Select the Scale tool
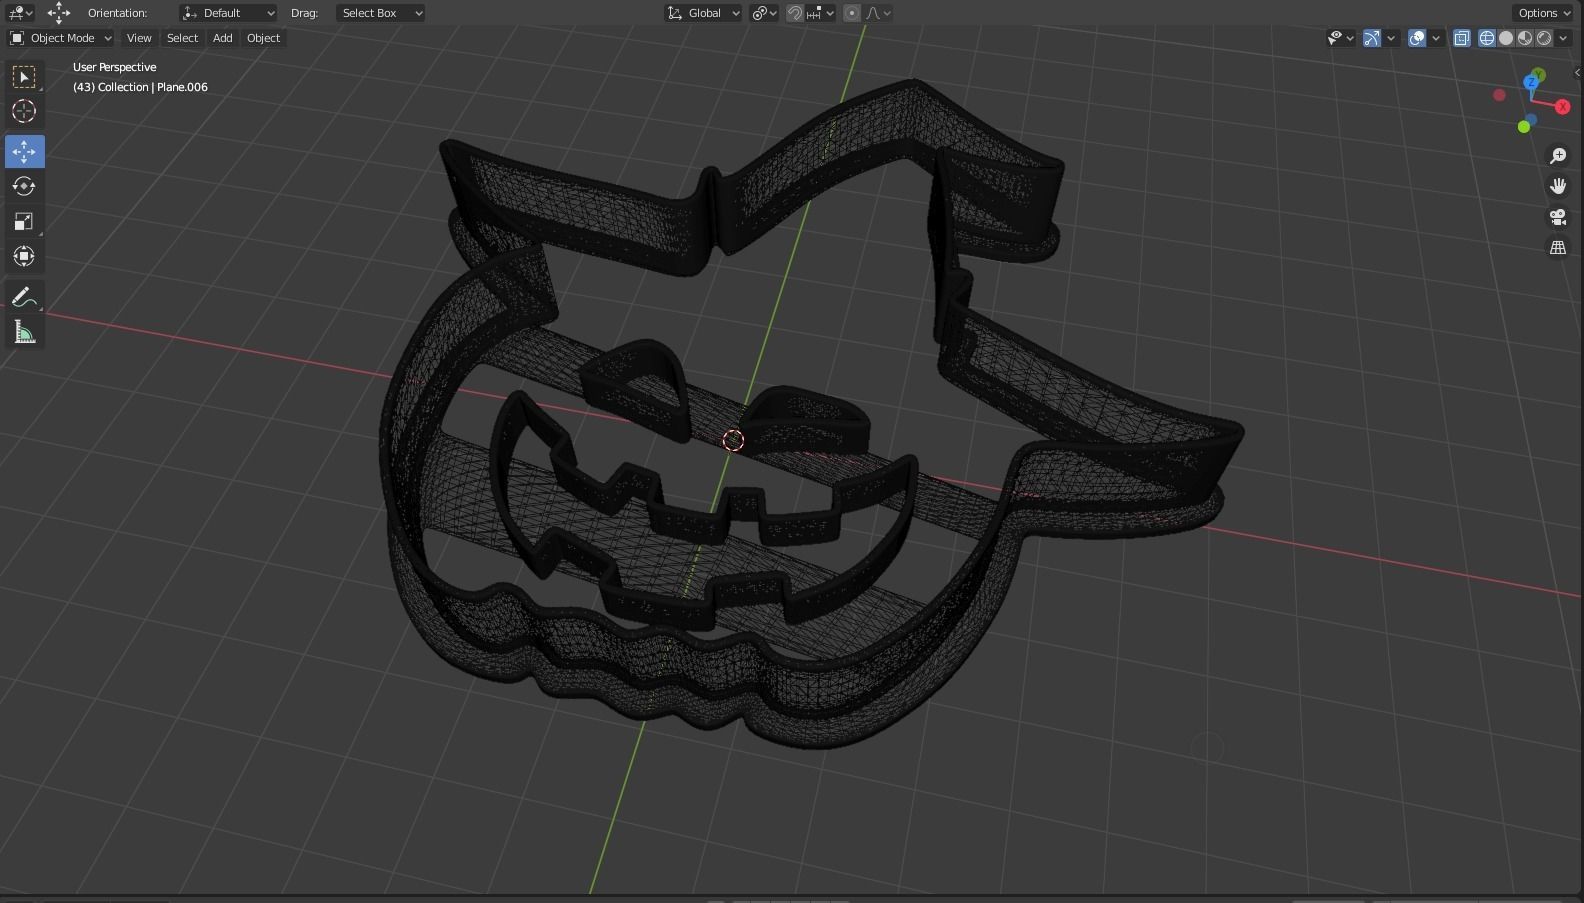 [24, 221]
